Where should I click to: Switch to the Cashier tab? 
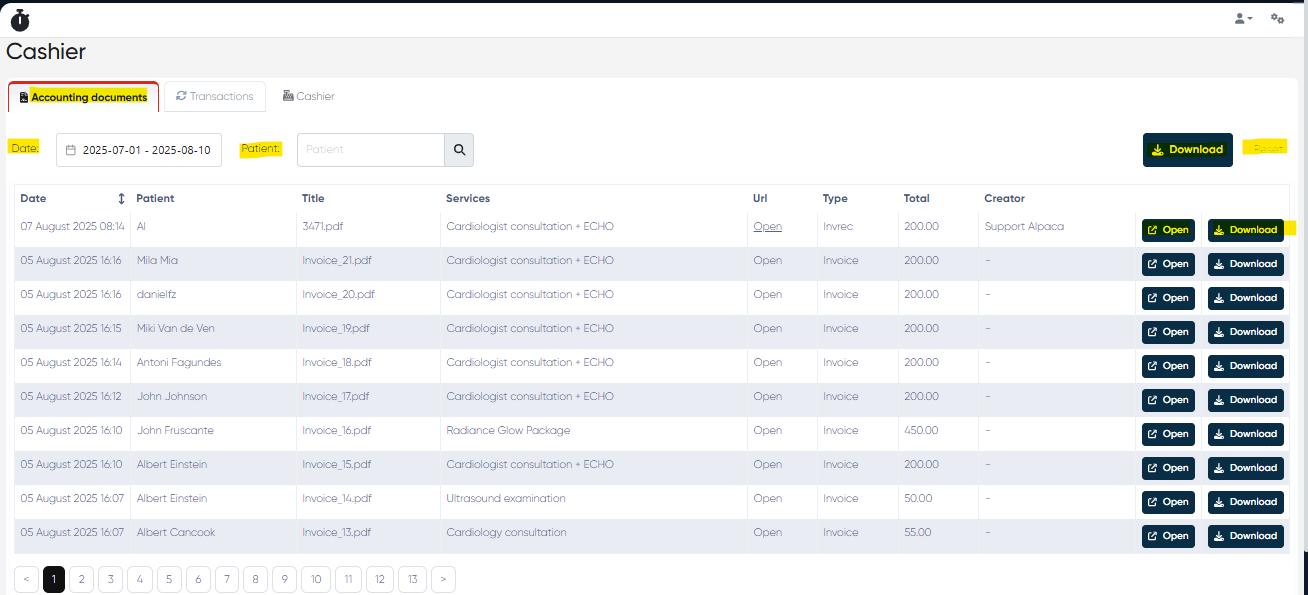[x=308, y=97]
